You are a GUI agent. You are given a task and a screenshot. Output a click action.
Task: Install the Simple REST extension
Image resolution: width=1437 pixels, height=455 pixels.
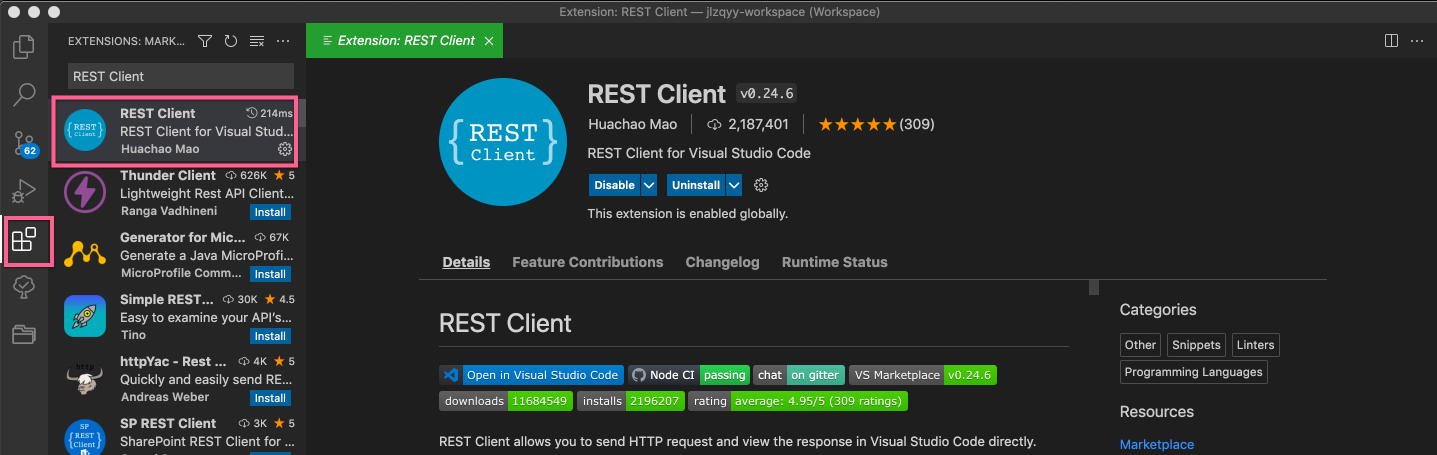270,336
